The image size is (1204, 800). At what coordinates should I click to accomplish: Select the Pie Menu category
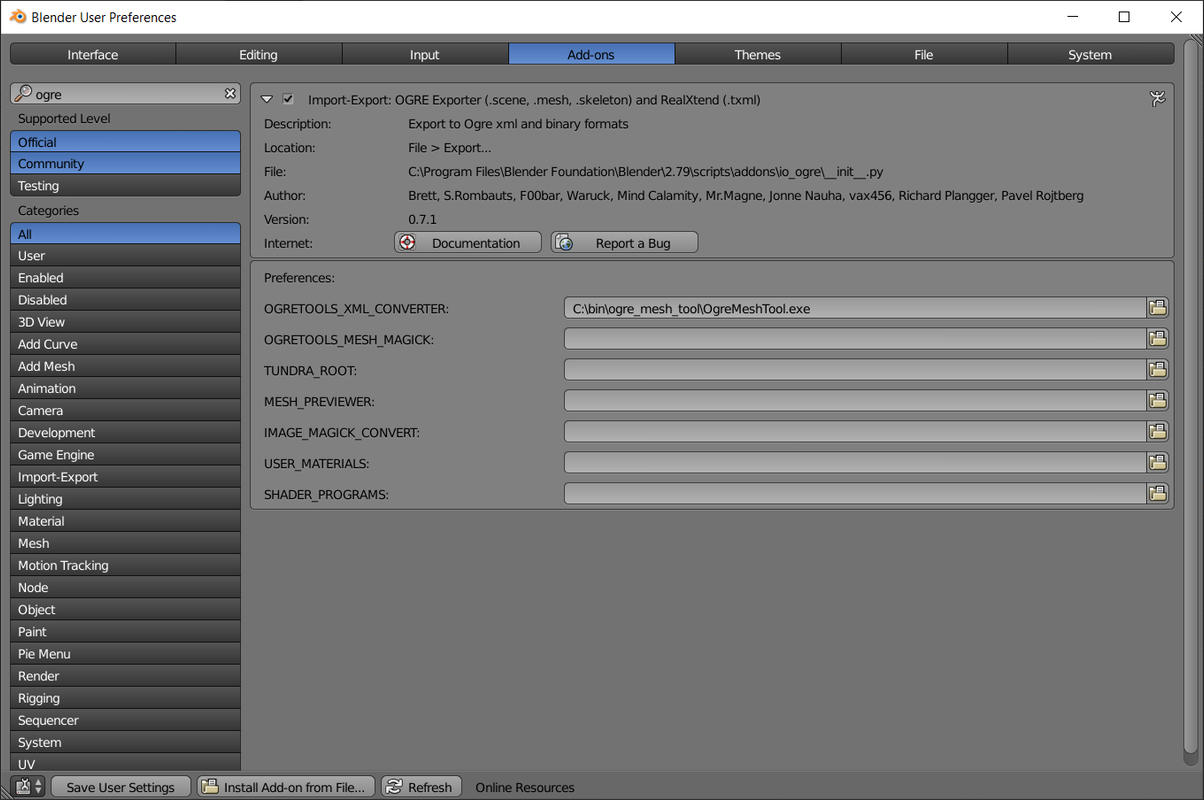[x=126, y=654]
